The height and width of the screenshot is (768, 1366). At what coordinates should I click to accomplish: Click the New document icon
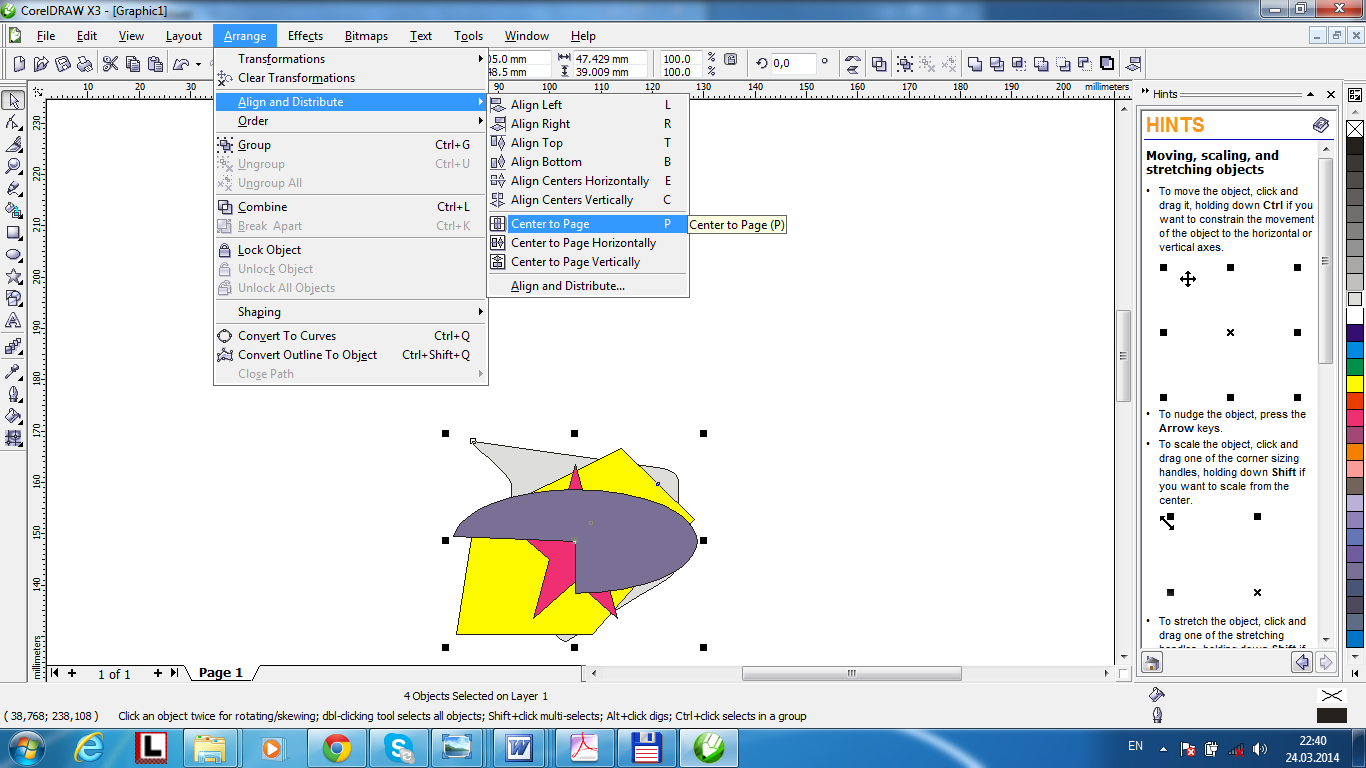click(18, 64)
